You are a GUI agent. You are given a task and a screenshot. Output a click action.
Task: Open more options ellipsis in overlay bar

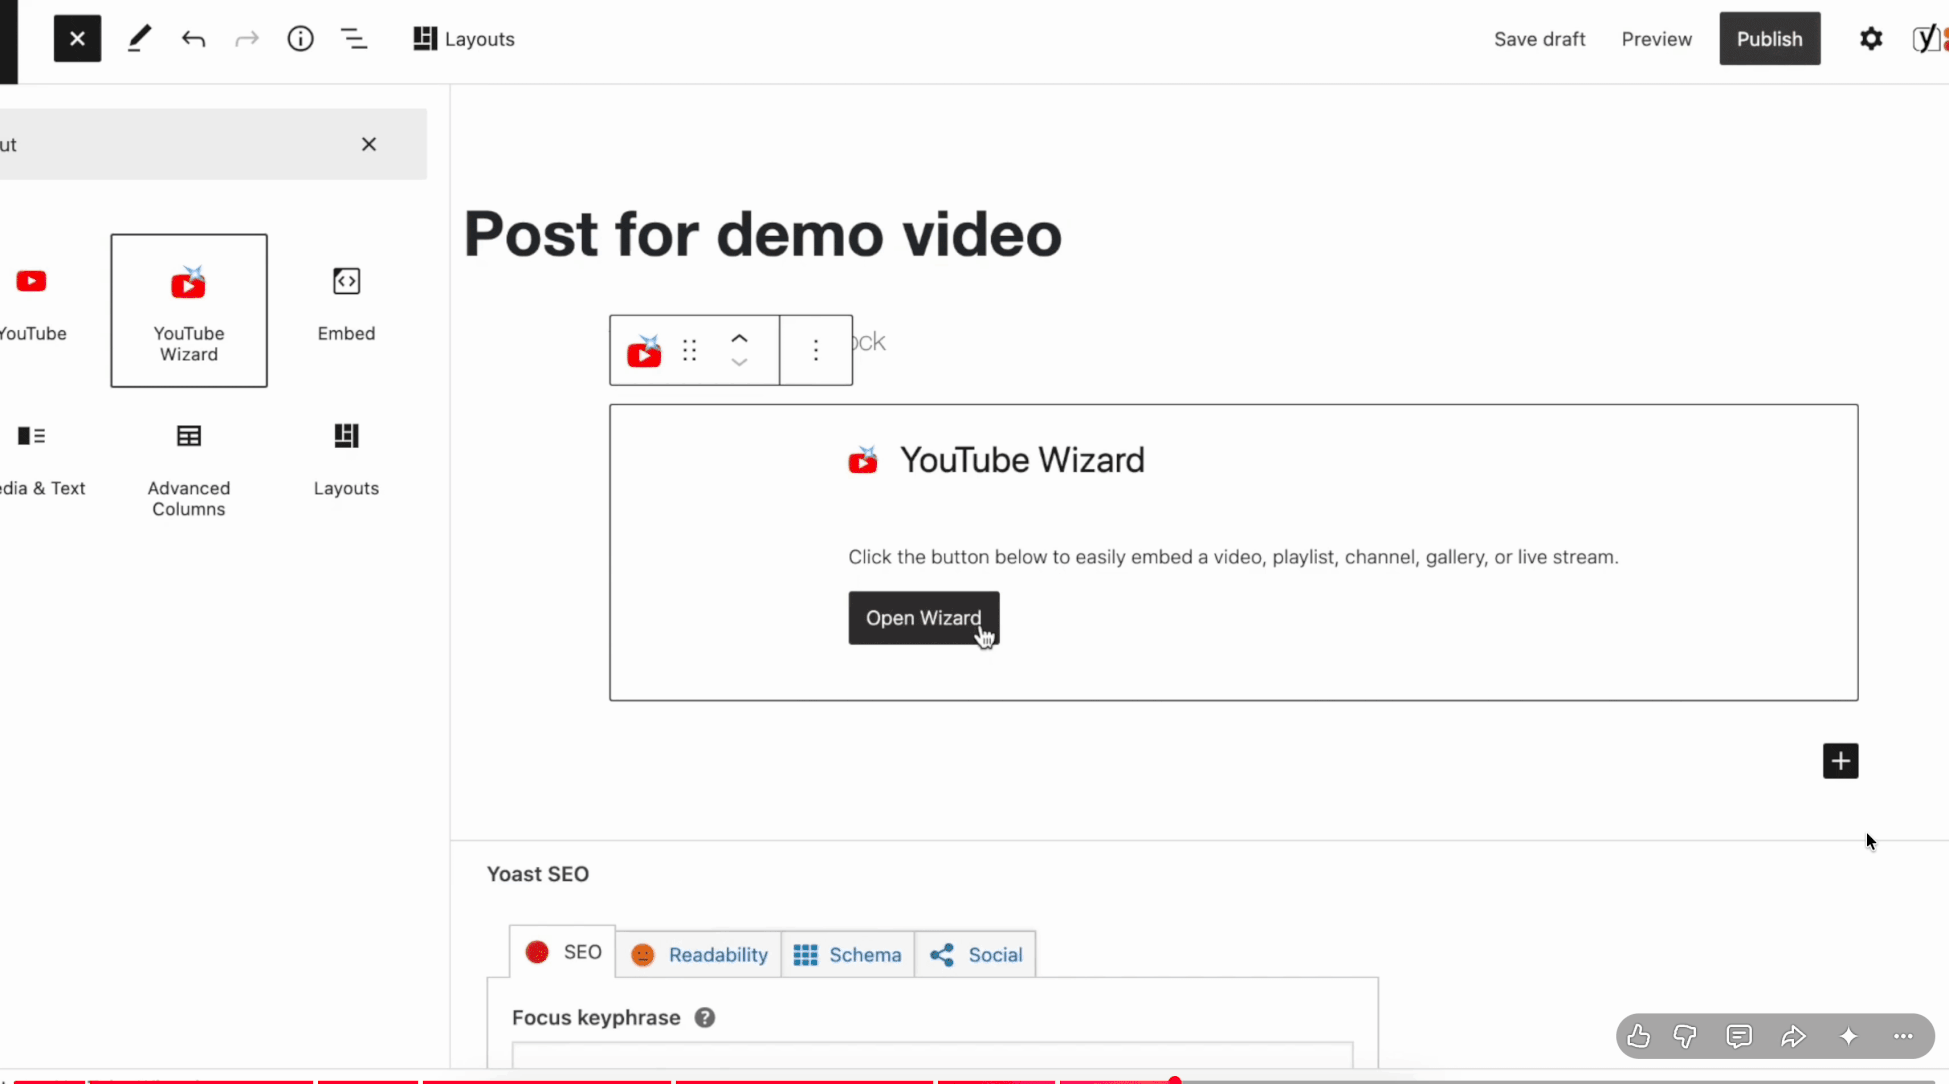1902,1036
